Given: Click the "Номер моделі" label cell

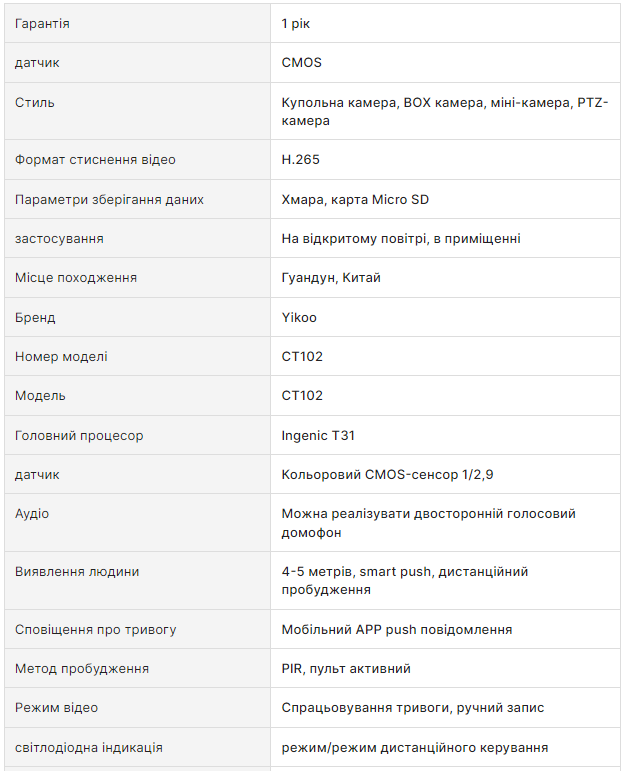Looking at the screenshot, I should (x=61, y=357).
